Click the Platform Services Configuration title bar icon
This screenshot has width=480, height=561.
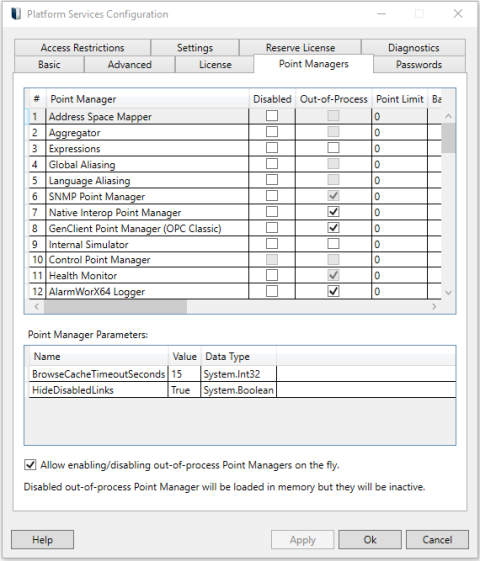tap(16, 14)
